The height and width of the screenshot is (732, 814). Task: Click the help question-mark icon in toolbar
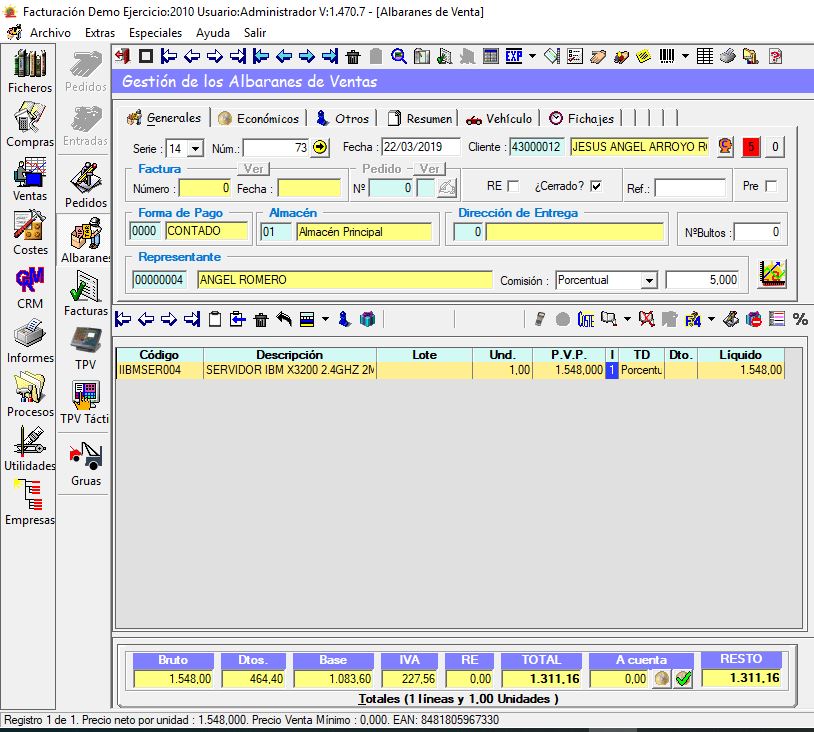point(776,56)
